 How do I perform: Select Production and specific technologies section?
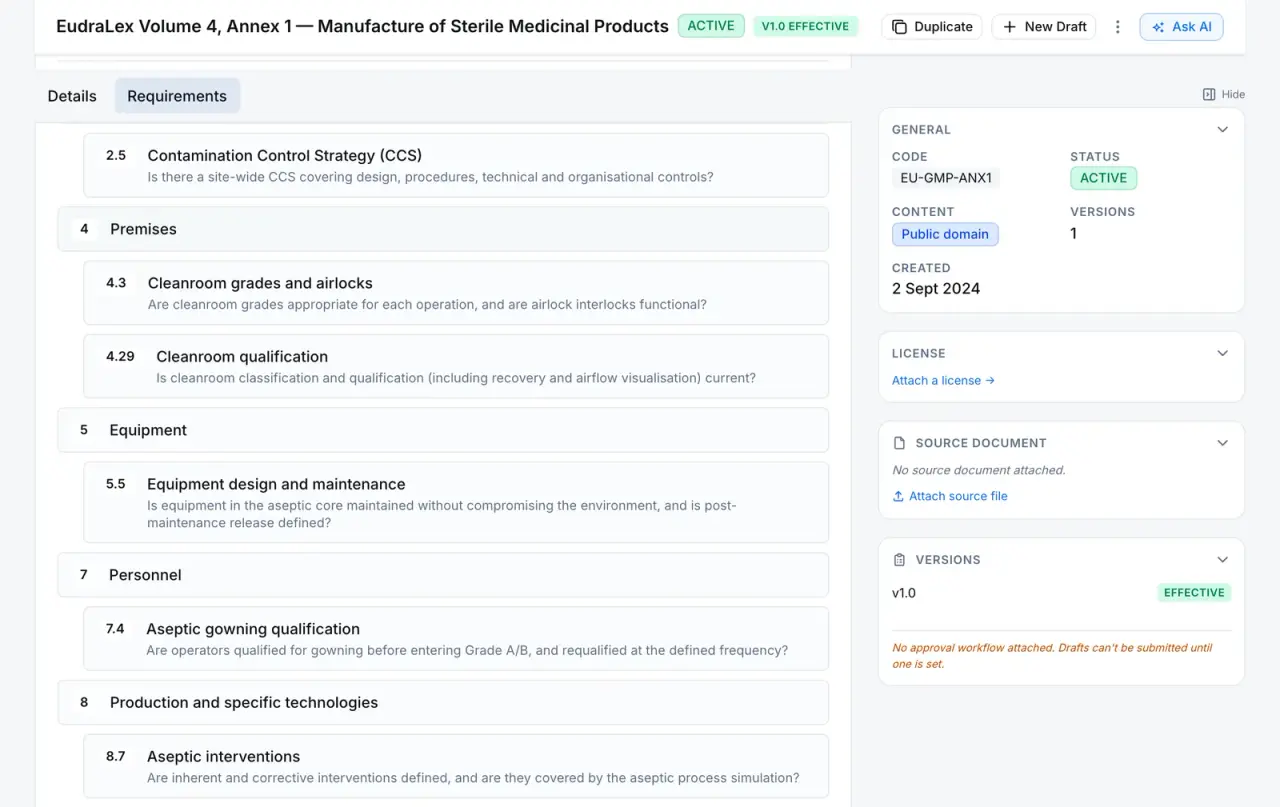443,702
